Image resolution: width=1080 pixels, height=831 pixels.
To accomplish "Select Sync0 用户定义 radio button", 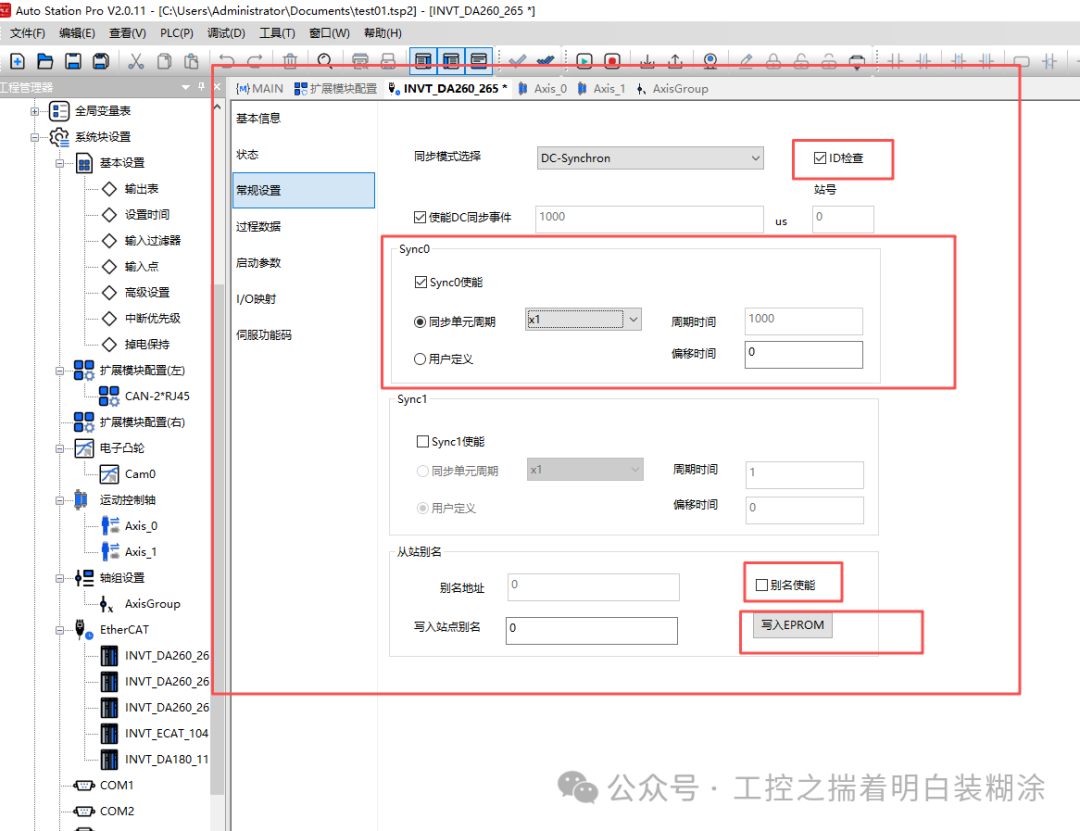I will [x=419, y=359].
